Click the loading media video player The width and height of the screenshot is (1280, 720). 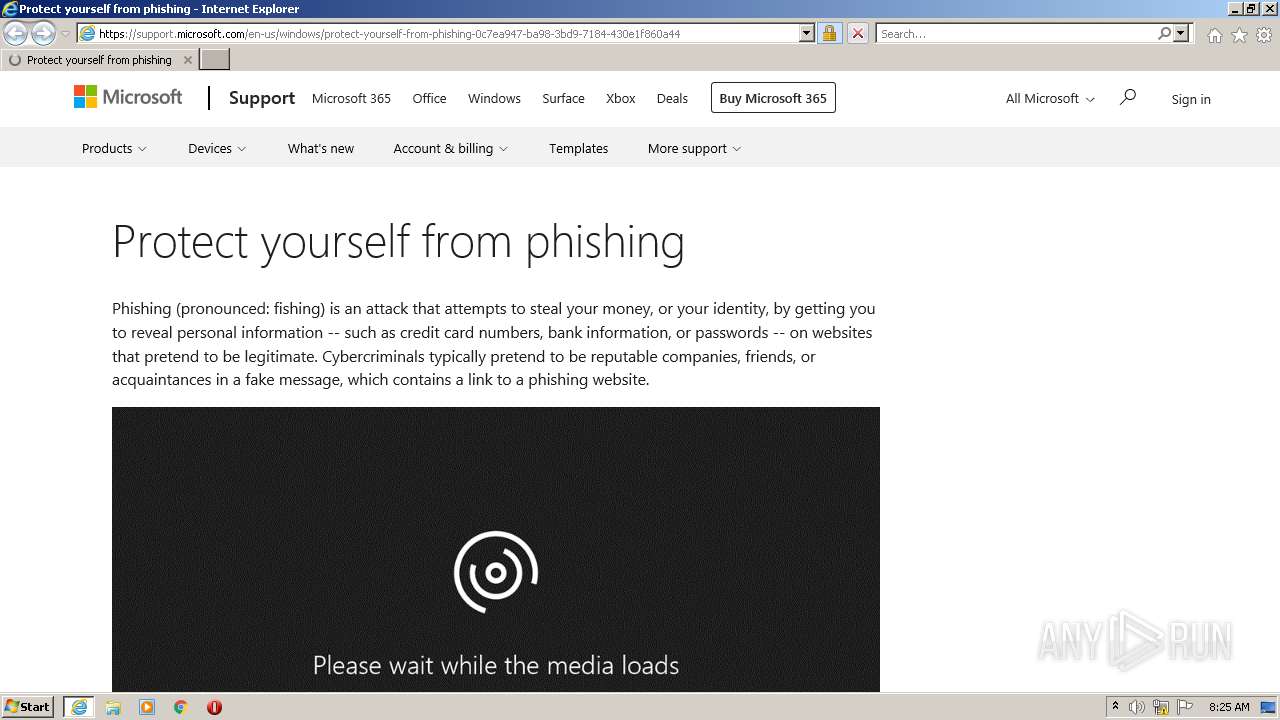pyautogui.click(x=496, y=549)
